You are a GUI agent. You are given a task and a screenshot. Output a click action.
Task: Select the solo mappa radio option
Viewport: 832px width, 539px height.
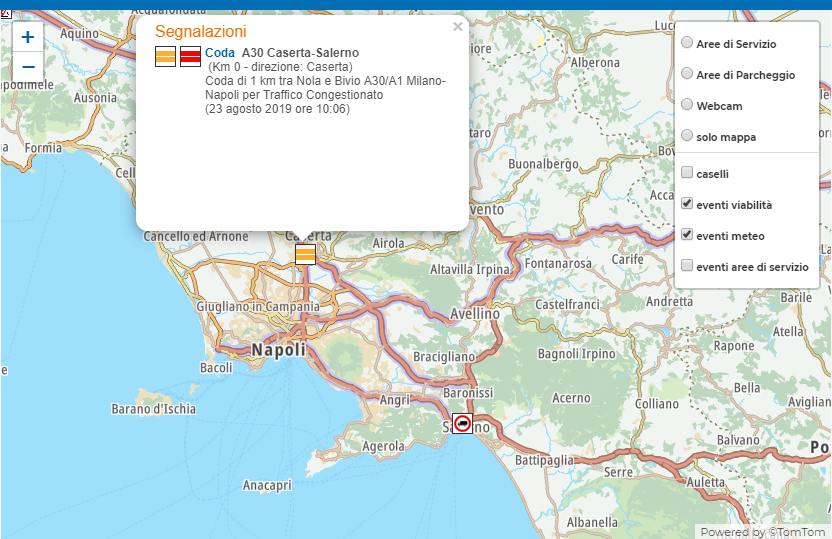(x=687, y=136)
